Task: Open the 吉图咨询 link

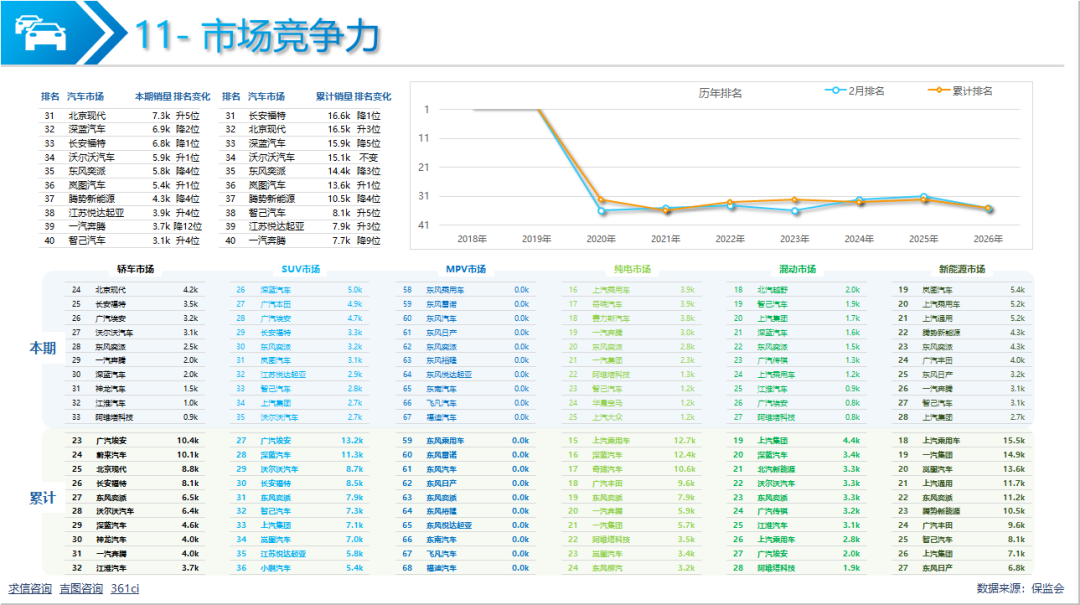Action: [x=81, y=588]
